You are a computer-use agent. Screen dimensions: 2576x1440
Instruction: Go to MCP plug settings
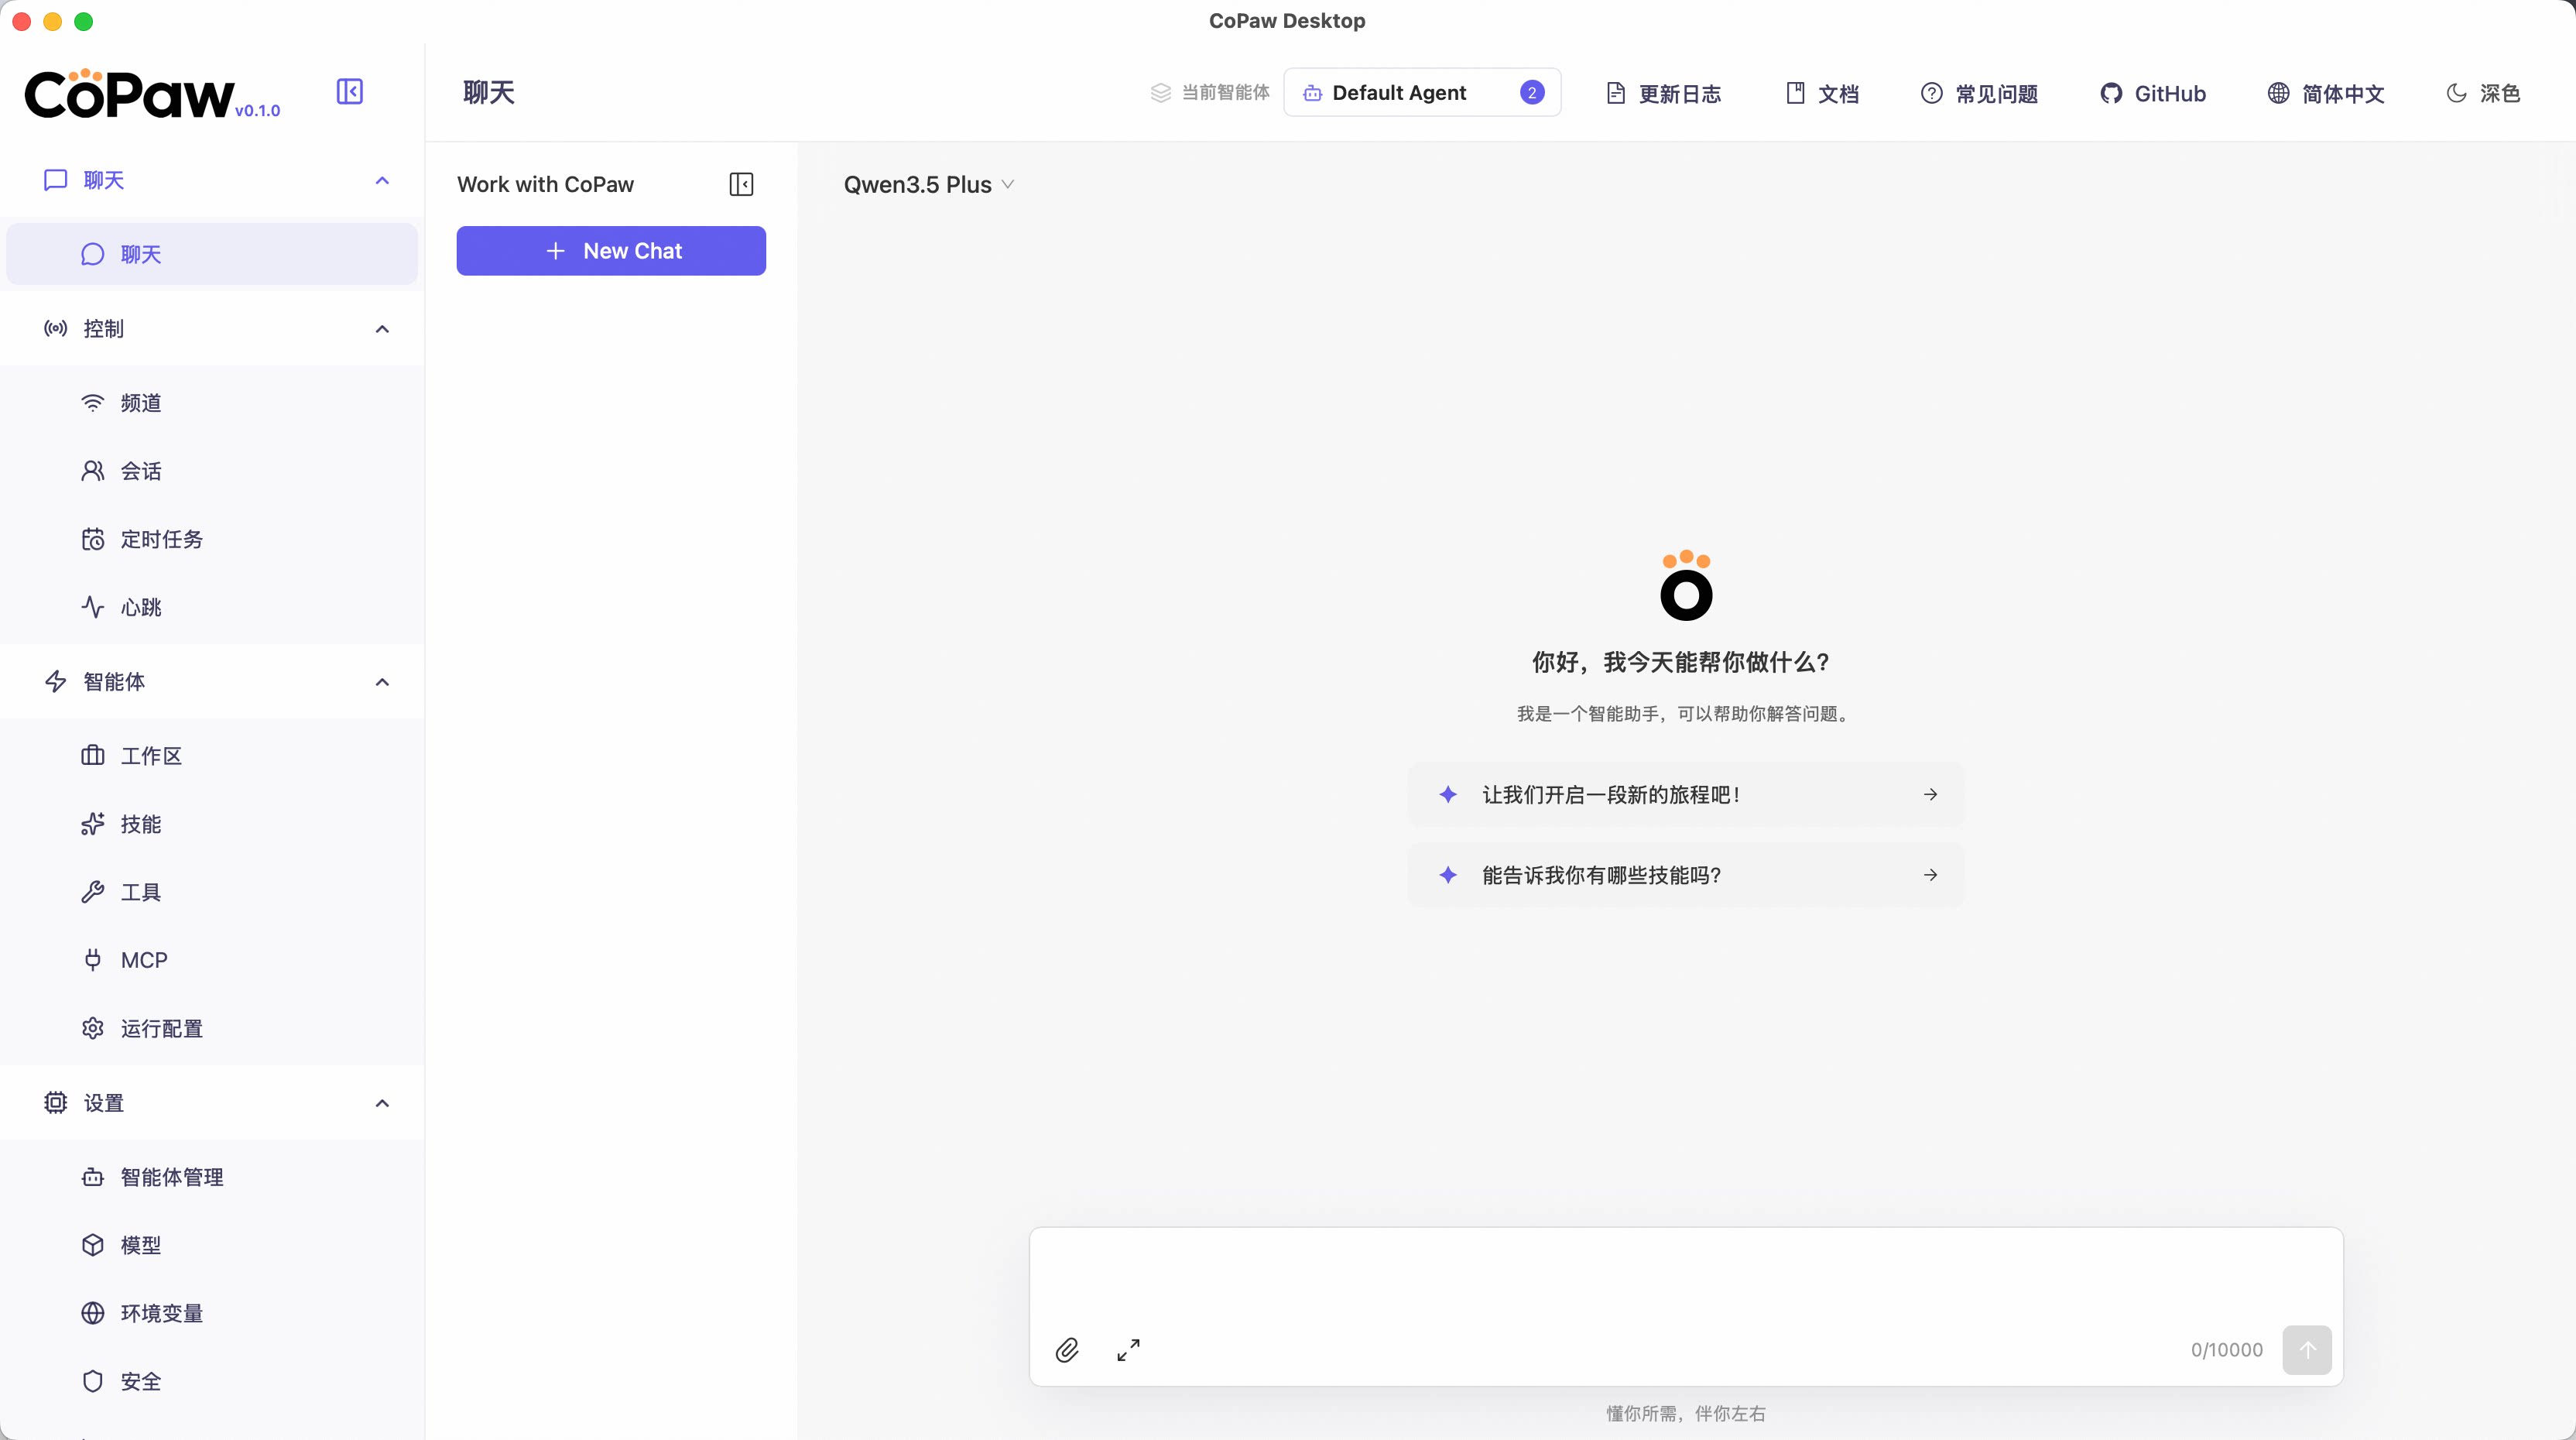(143, 960)
